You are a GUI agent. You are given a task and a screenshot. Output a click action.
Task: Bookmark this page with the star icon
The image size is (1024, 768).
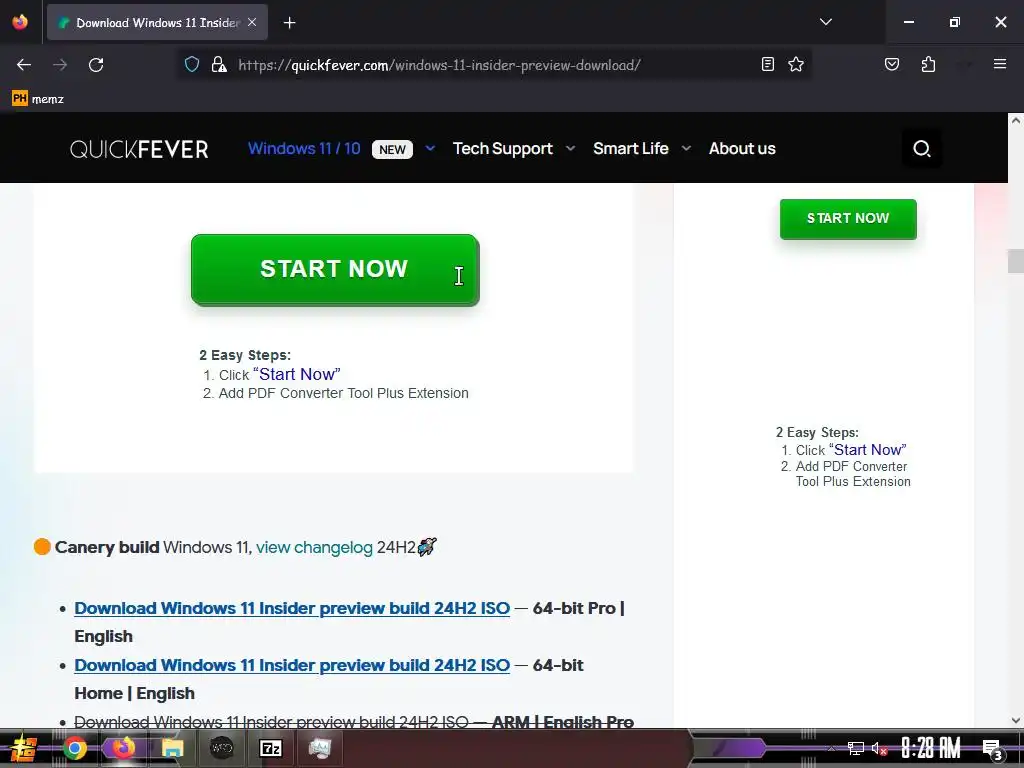click(x=795, y=64)
